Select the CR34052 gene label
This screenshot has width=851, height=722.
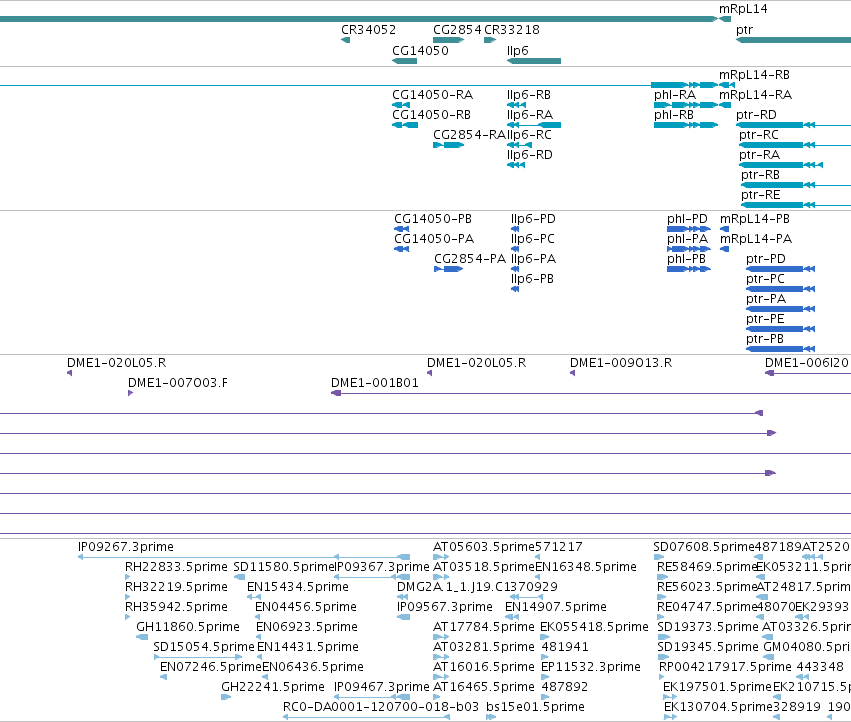[x=369, y=30]
